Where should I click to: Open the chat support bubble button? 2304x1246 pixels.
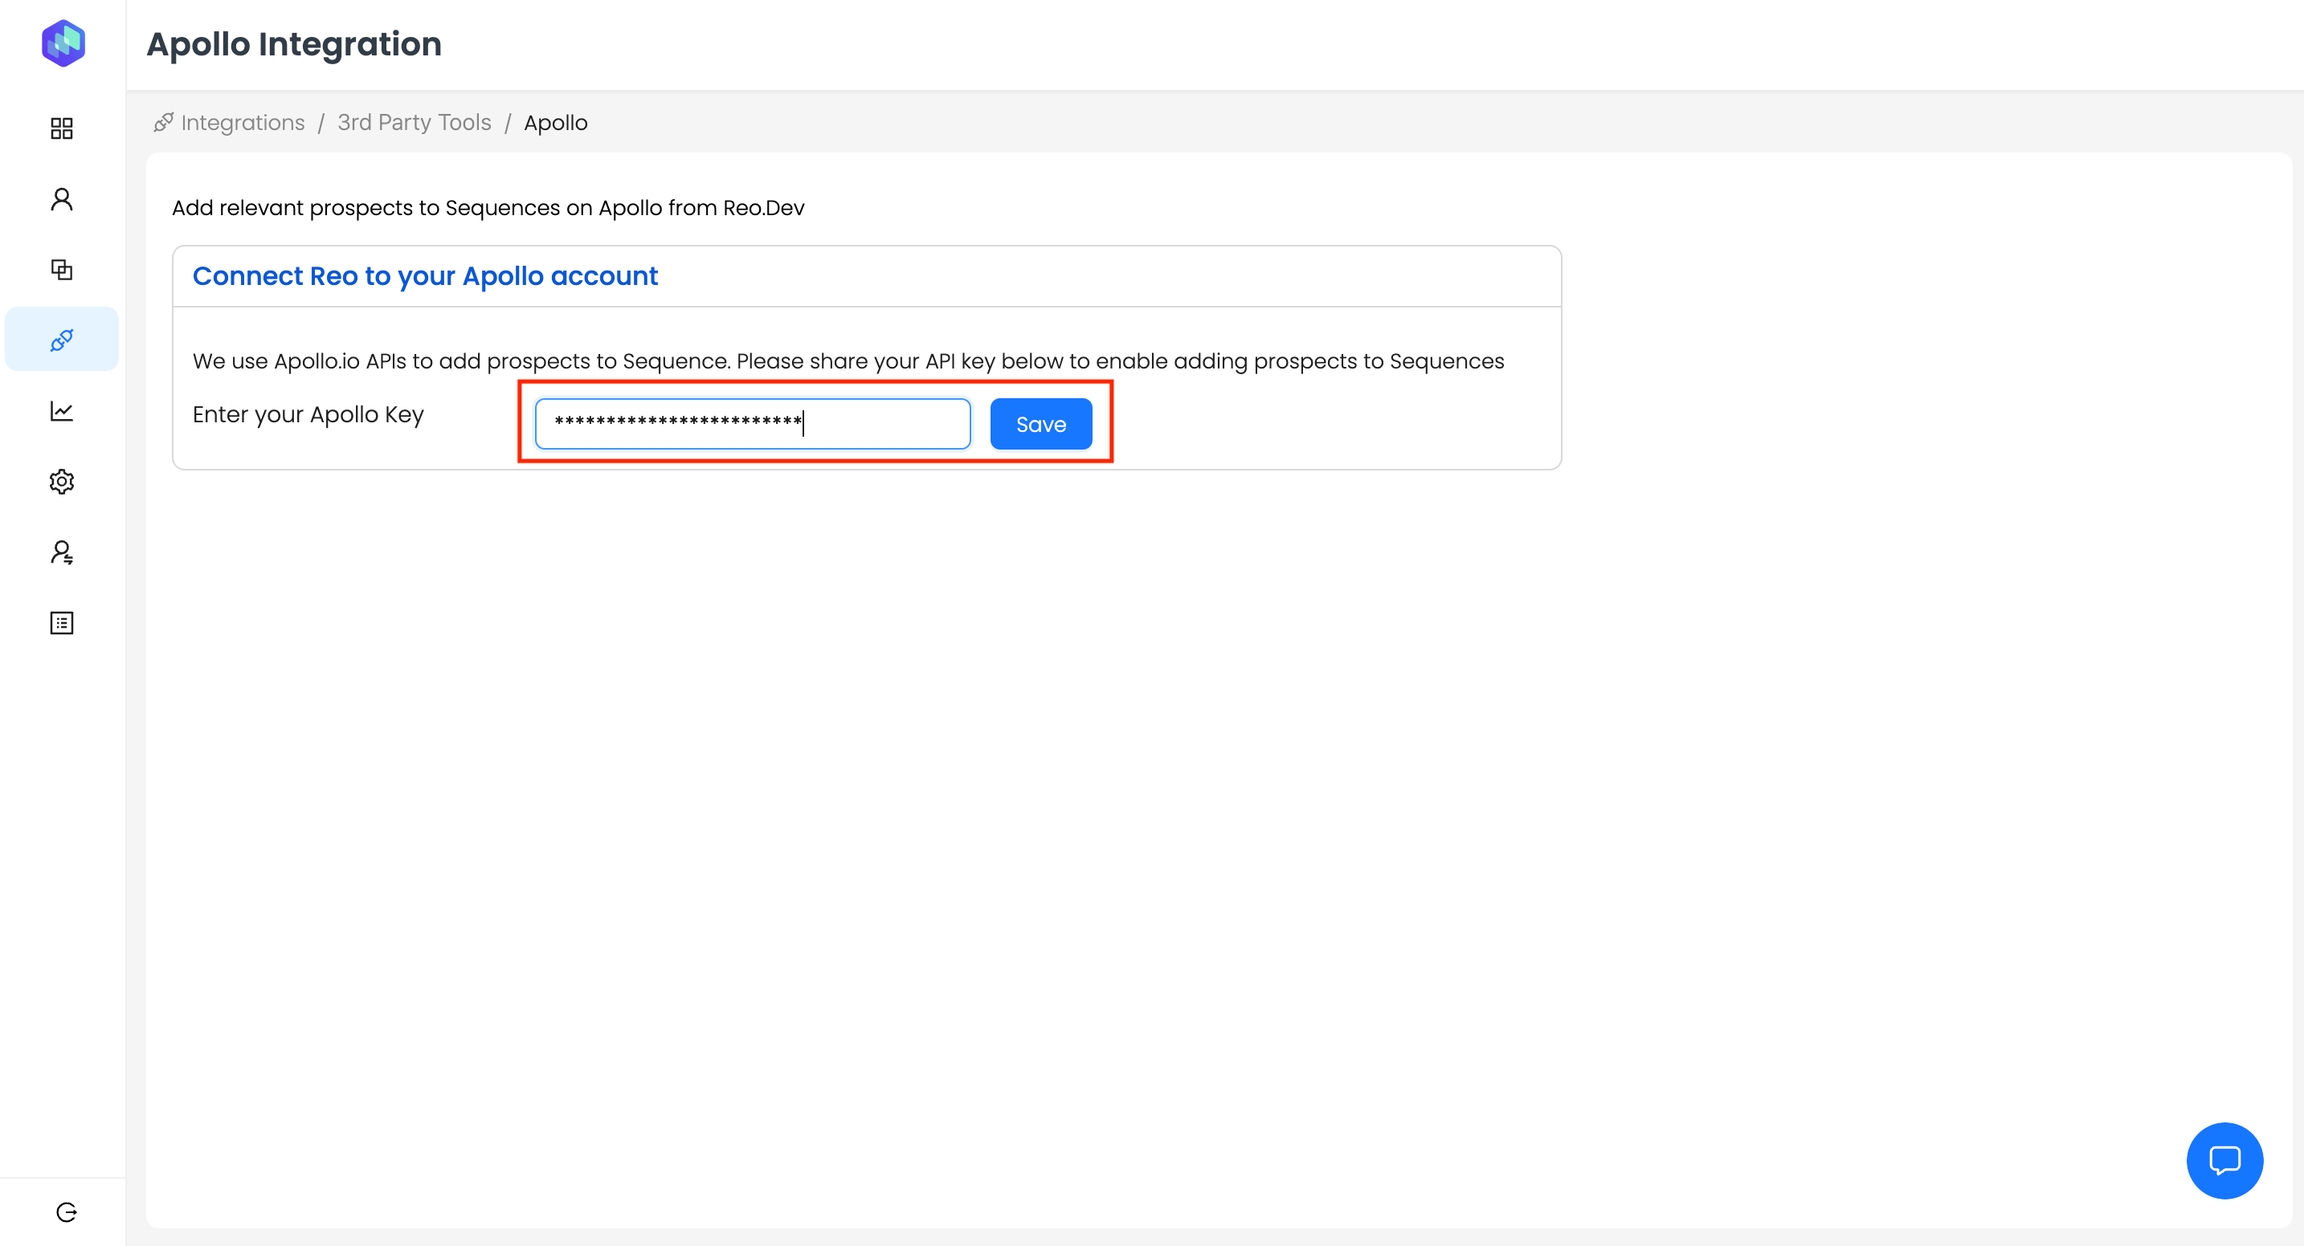tap(2224, 1160)
